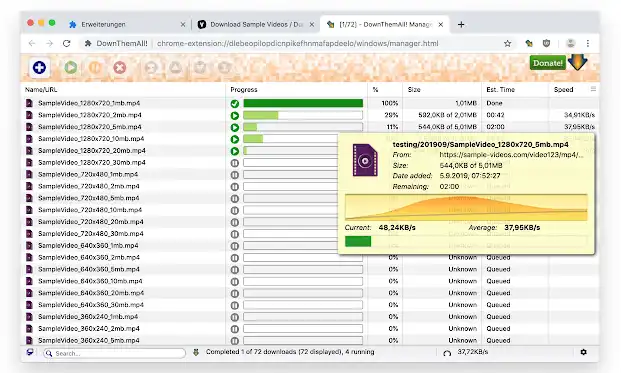Bookmark this page with star icon
This screenshot has width=621, height=373.
click(507, 44)
